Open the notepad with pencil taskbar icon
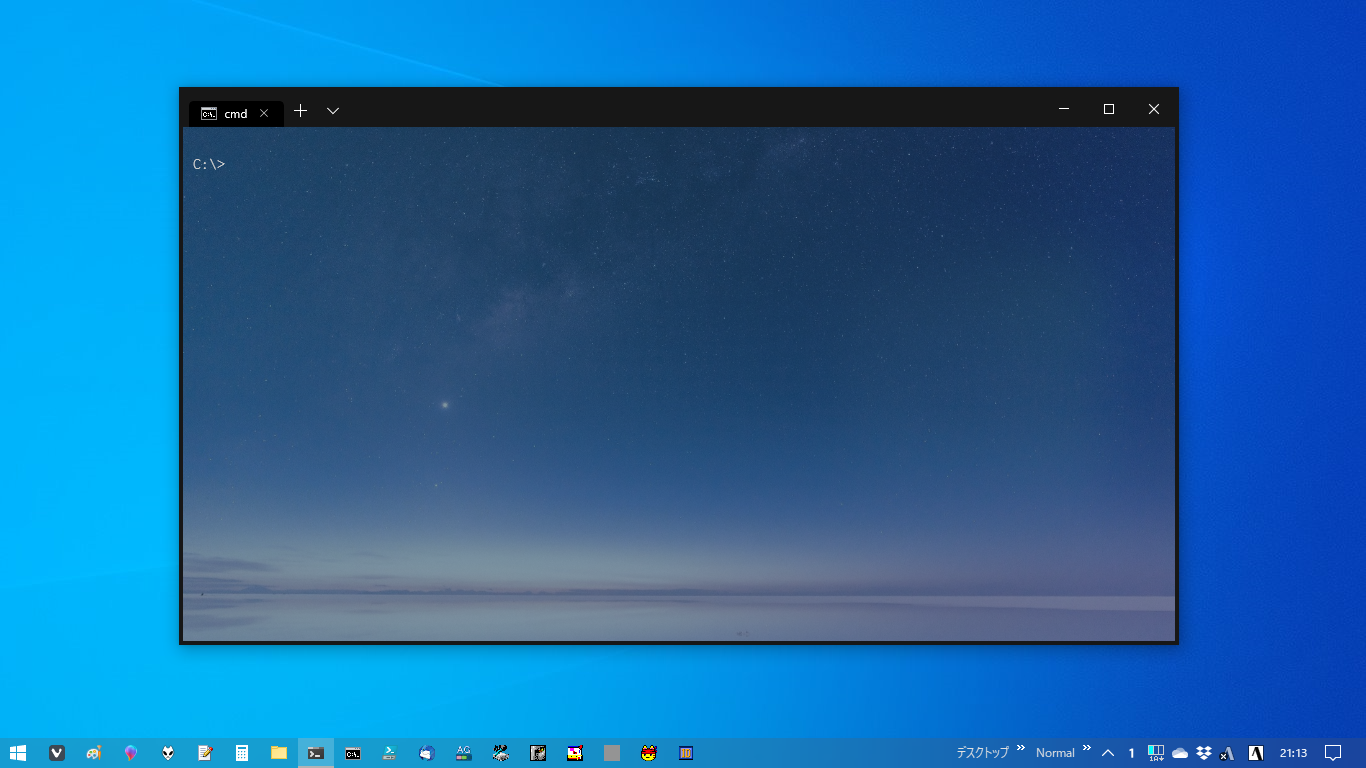 click(205, 753)
